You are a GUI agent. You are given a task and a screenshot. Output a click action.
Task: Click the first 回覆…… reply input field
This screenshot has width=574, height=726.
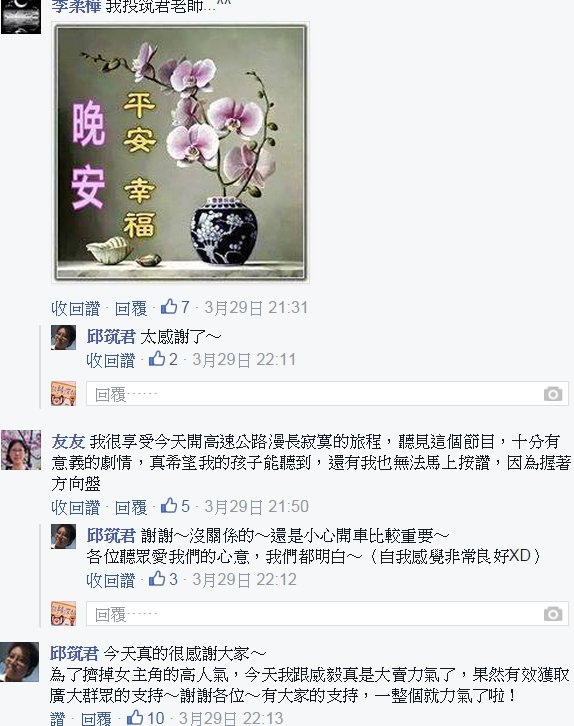coord(327,394)
